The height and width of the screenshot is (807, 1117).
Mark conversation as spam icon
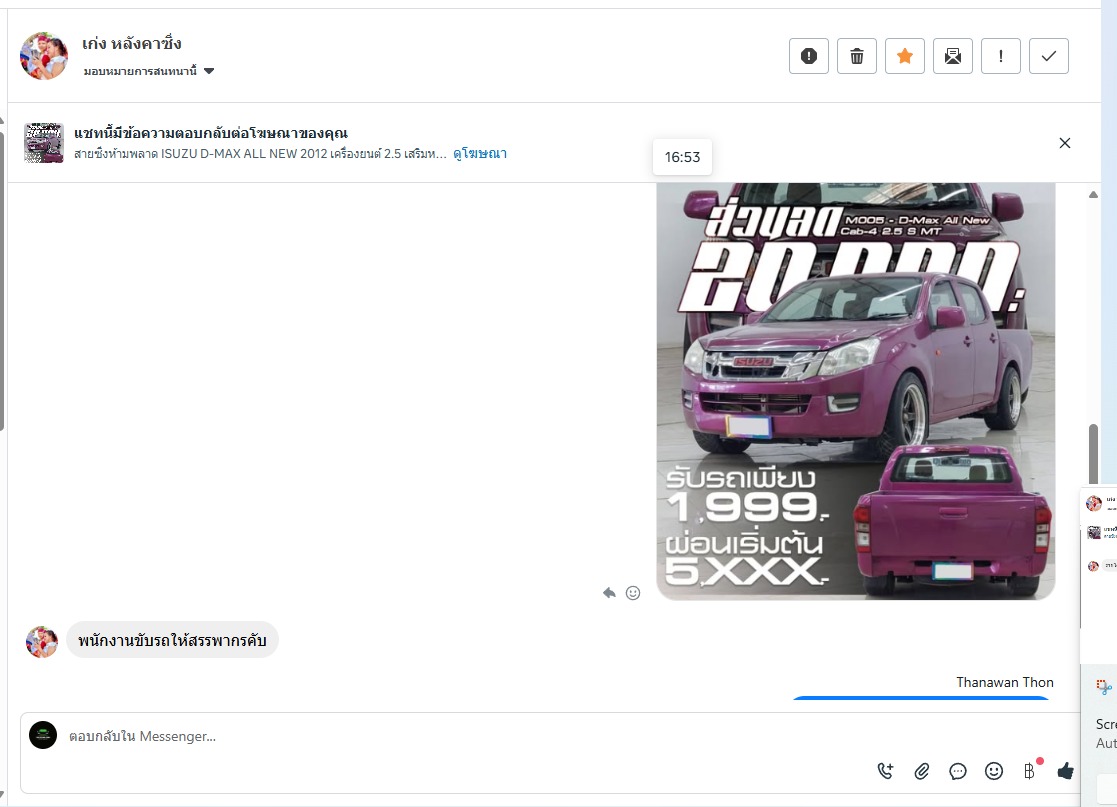click(x=809, y=56)
